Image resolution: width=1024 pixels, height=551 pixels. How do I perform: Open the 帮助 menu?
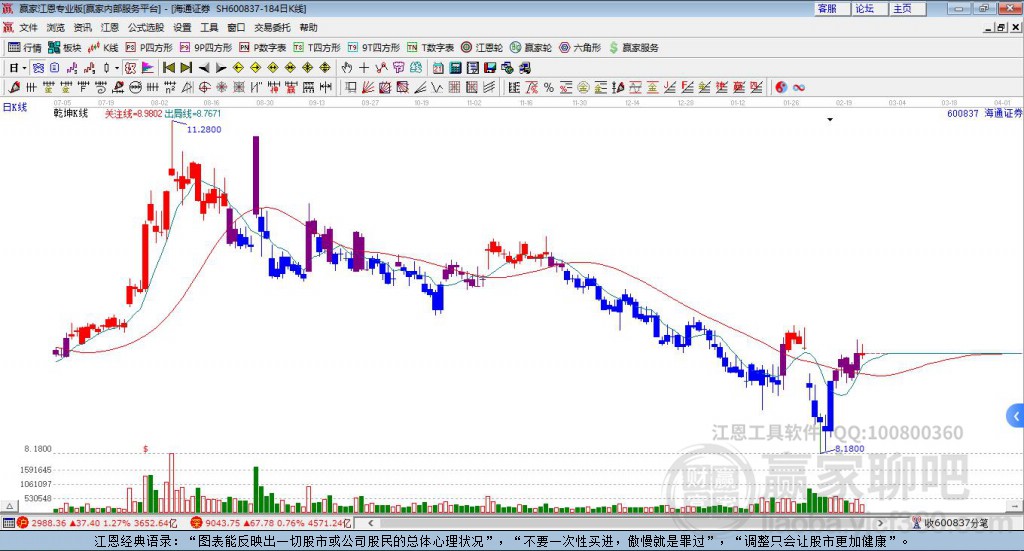tap(308, 27)
